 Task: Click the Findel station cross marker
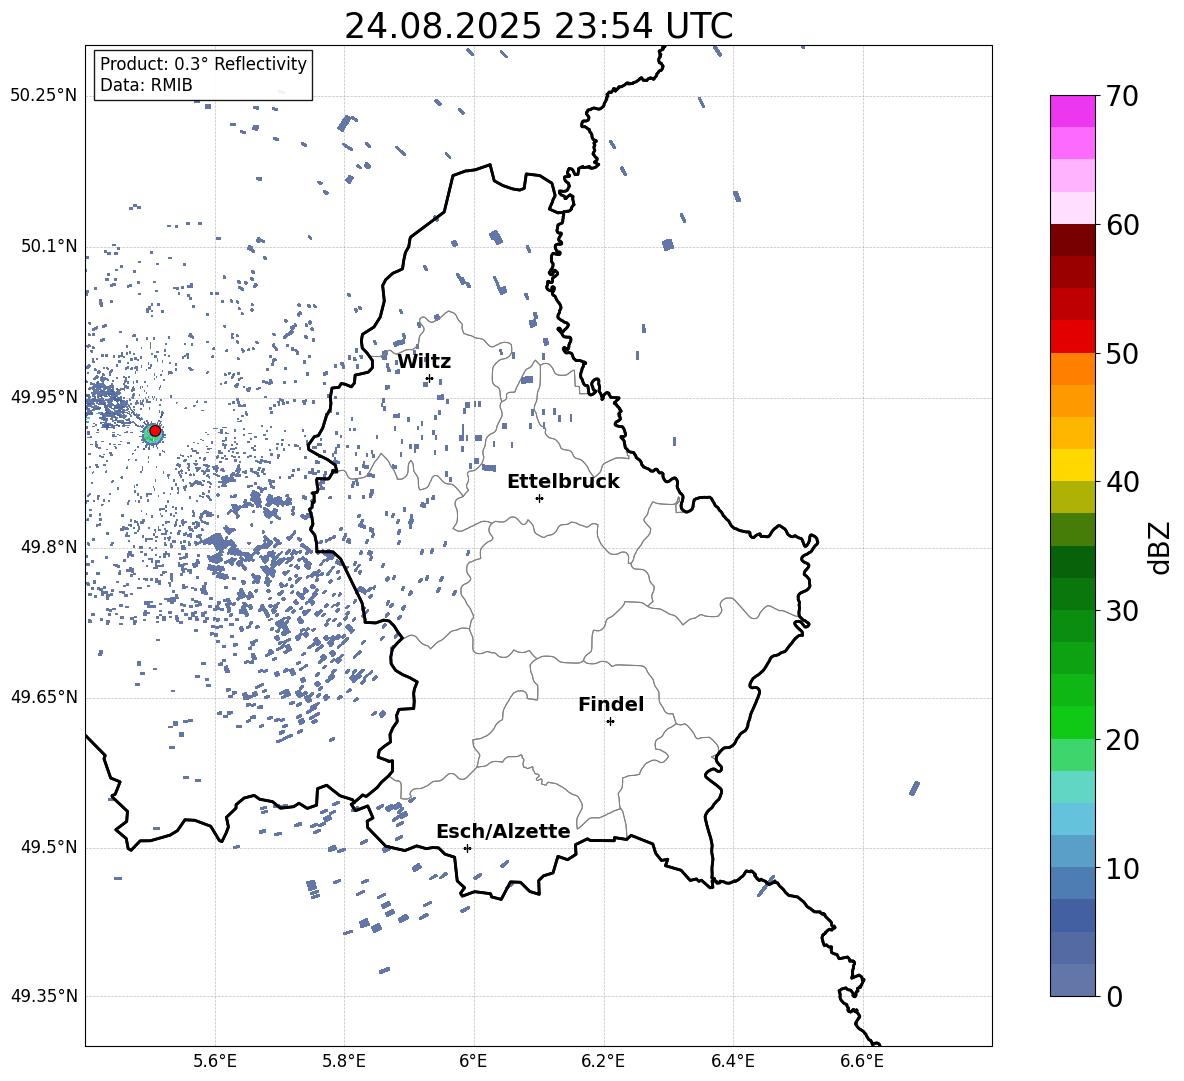coord(610,721)
